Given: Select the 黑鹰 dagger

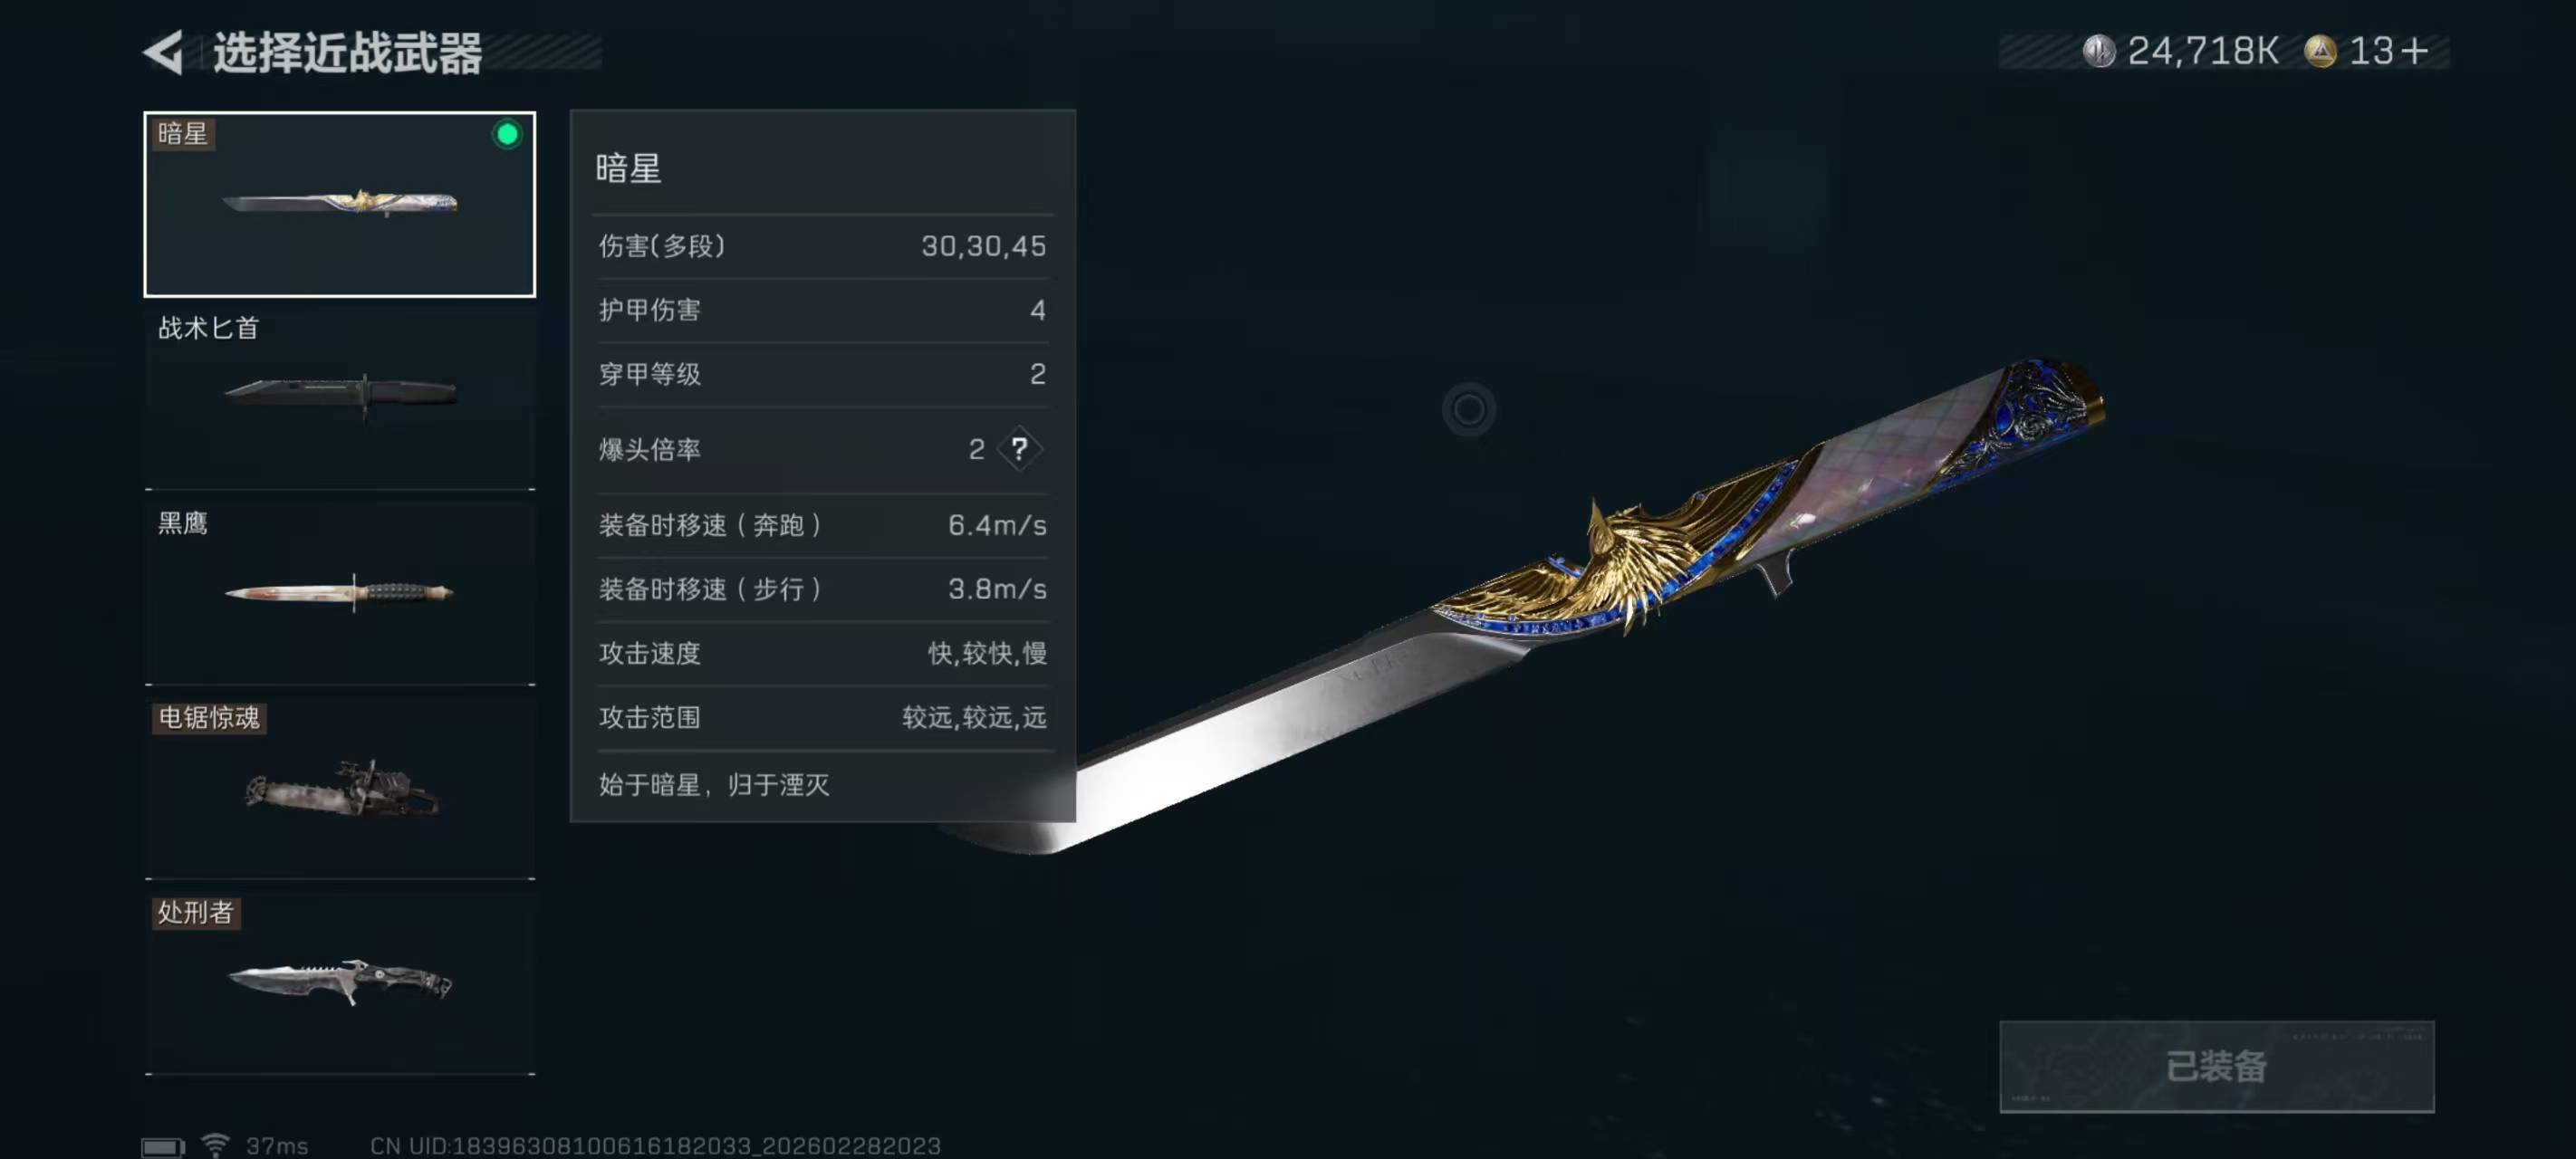Looking at the screenshot, I should tap(340, 593).
